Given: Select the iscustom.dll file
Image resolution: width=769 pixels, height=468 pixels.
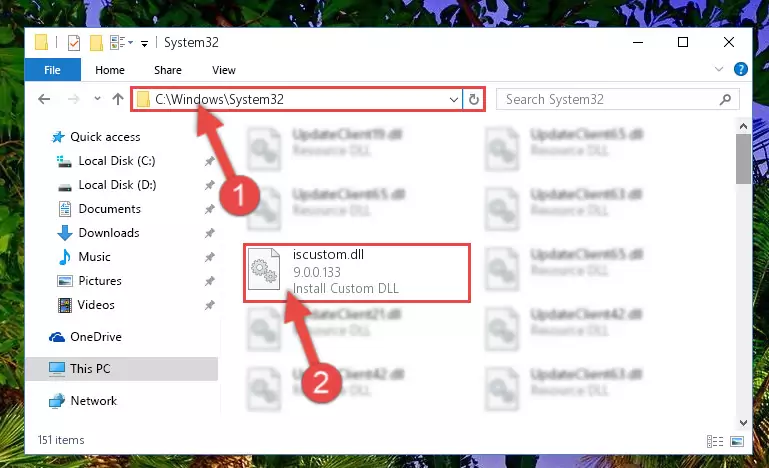Looking at the screenshot, I should pos(357,272).
